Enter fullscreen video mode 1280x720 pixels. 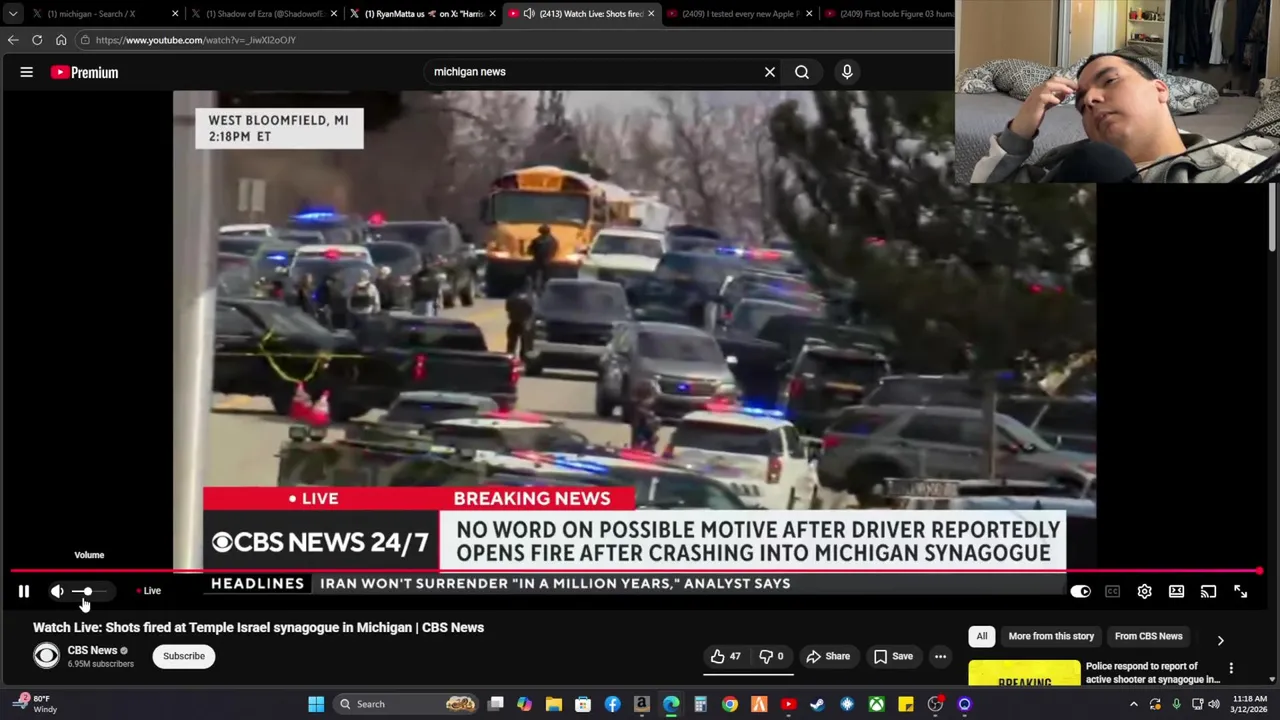1240,592
